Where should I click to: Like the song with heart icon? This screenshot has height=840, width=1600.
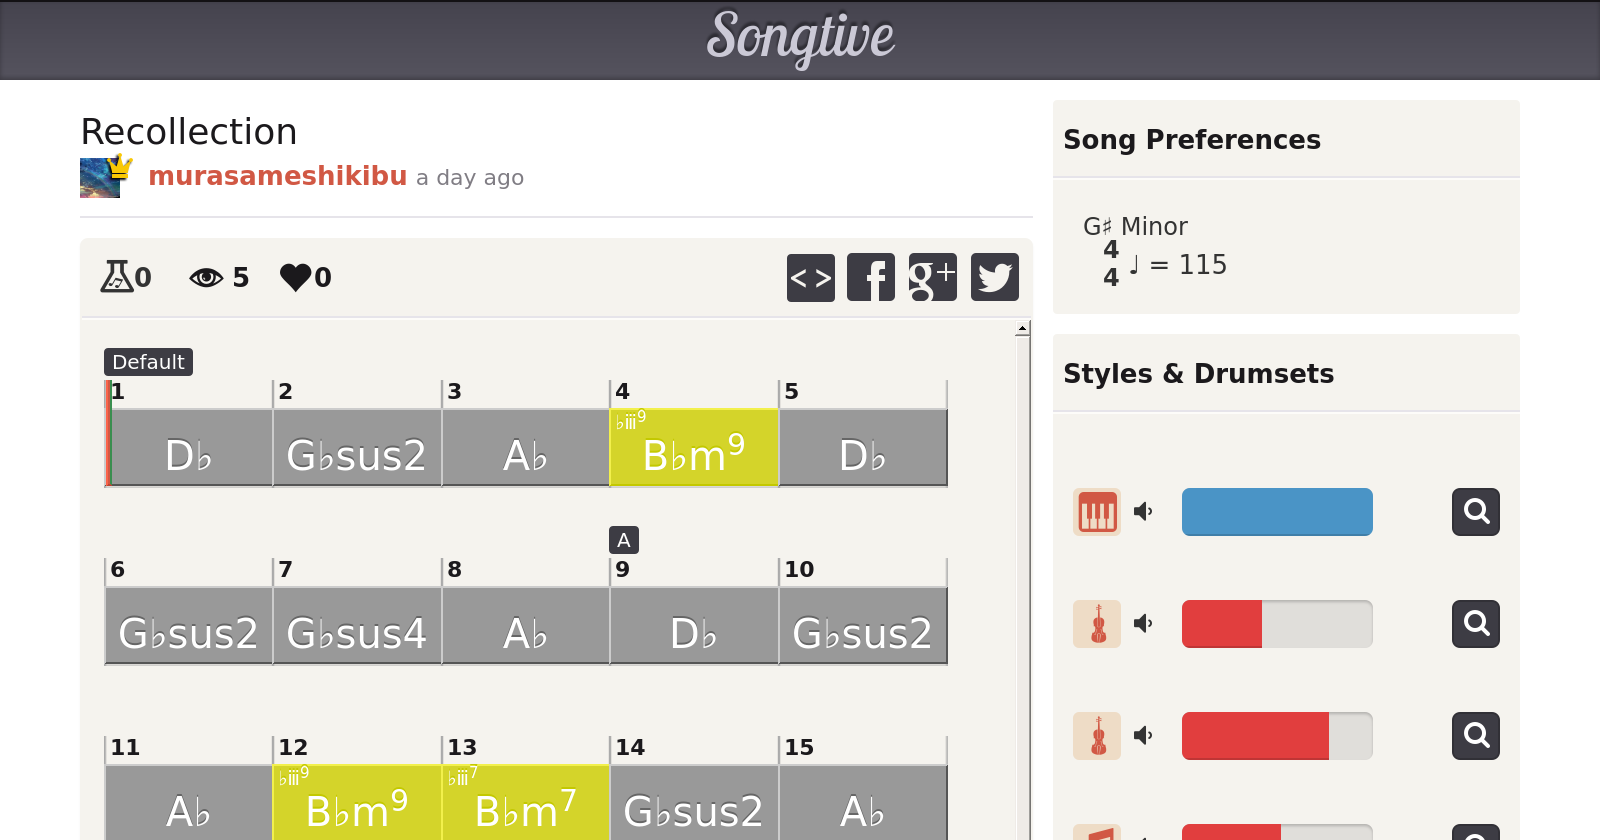click(295, 277)
